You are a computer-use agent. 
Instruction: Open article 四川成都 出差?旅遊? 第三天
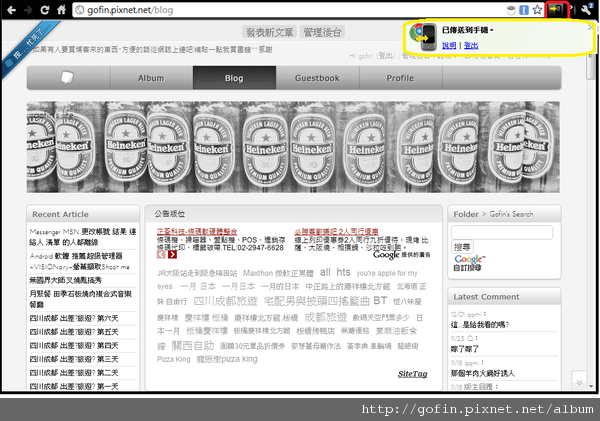point(74,359)
